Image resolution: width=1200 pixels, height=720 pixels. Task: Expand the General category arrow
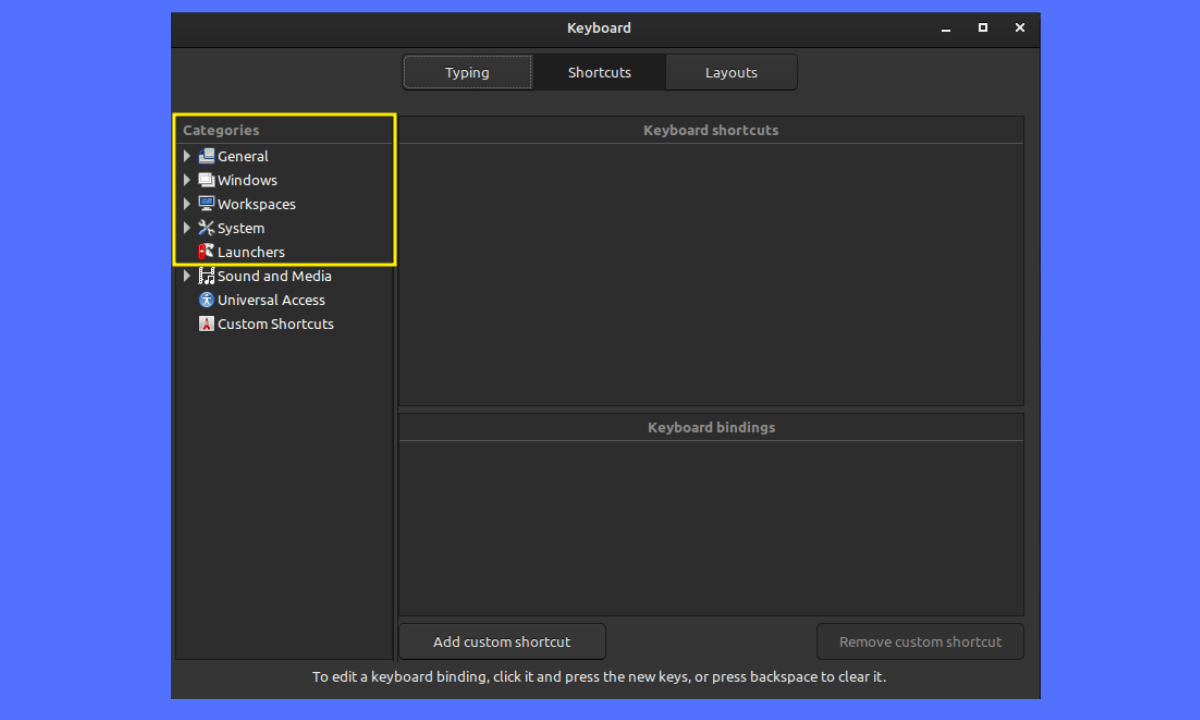tap(187, 156)
